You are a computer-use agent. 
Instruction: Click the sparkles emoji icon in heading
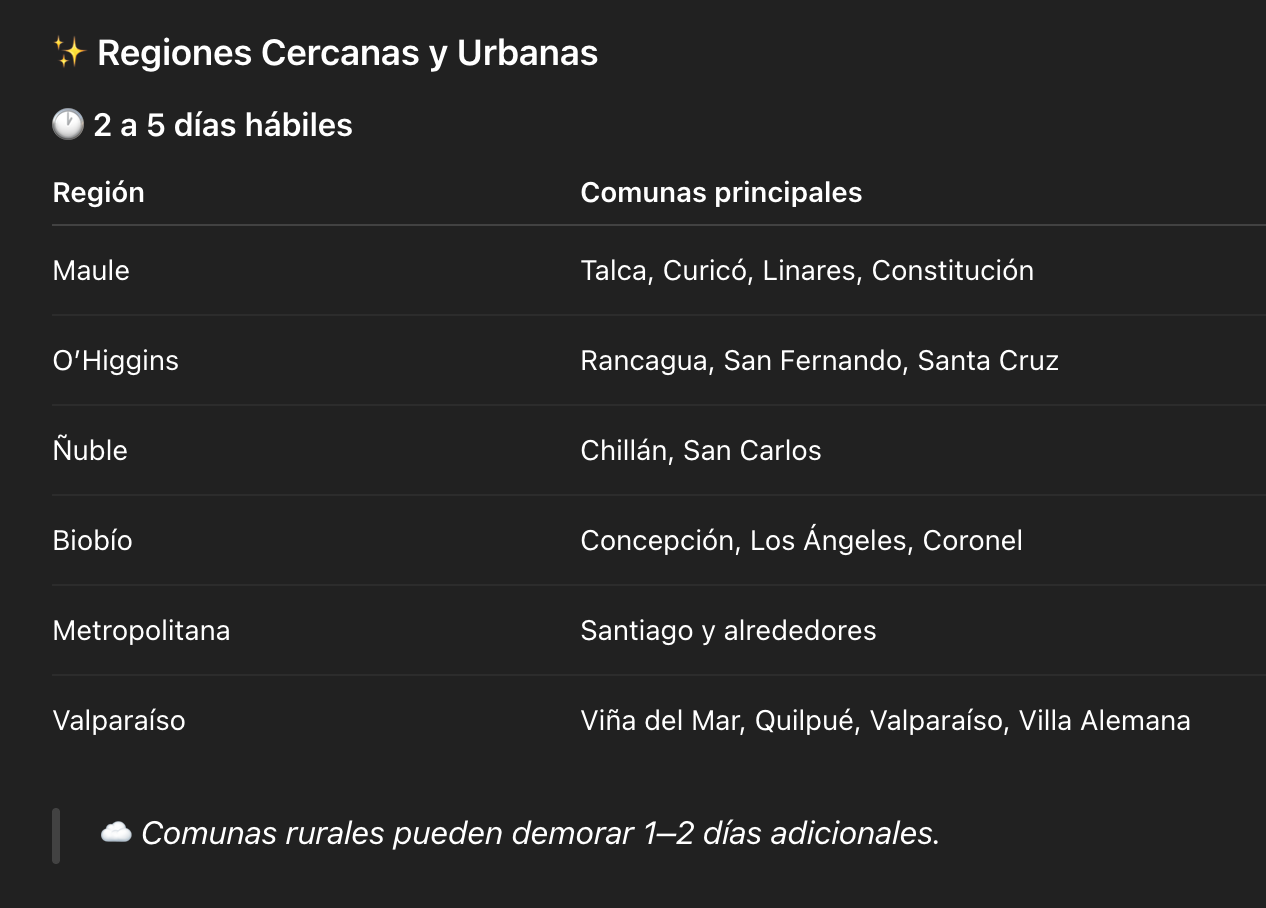(69, 53)
